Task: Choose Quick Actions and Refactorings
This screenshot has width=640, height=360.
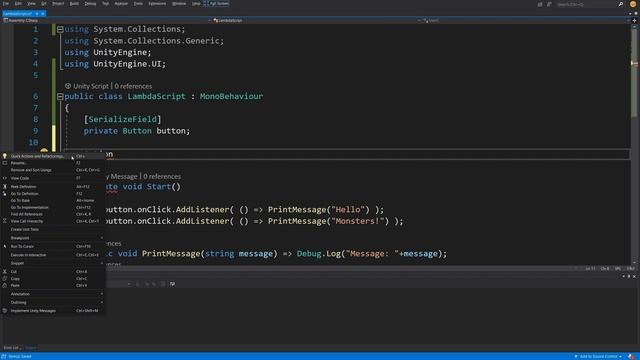Action: tap(54, 156)
